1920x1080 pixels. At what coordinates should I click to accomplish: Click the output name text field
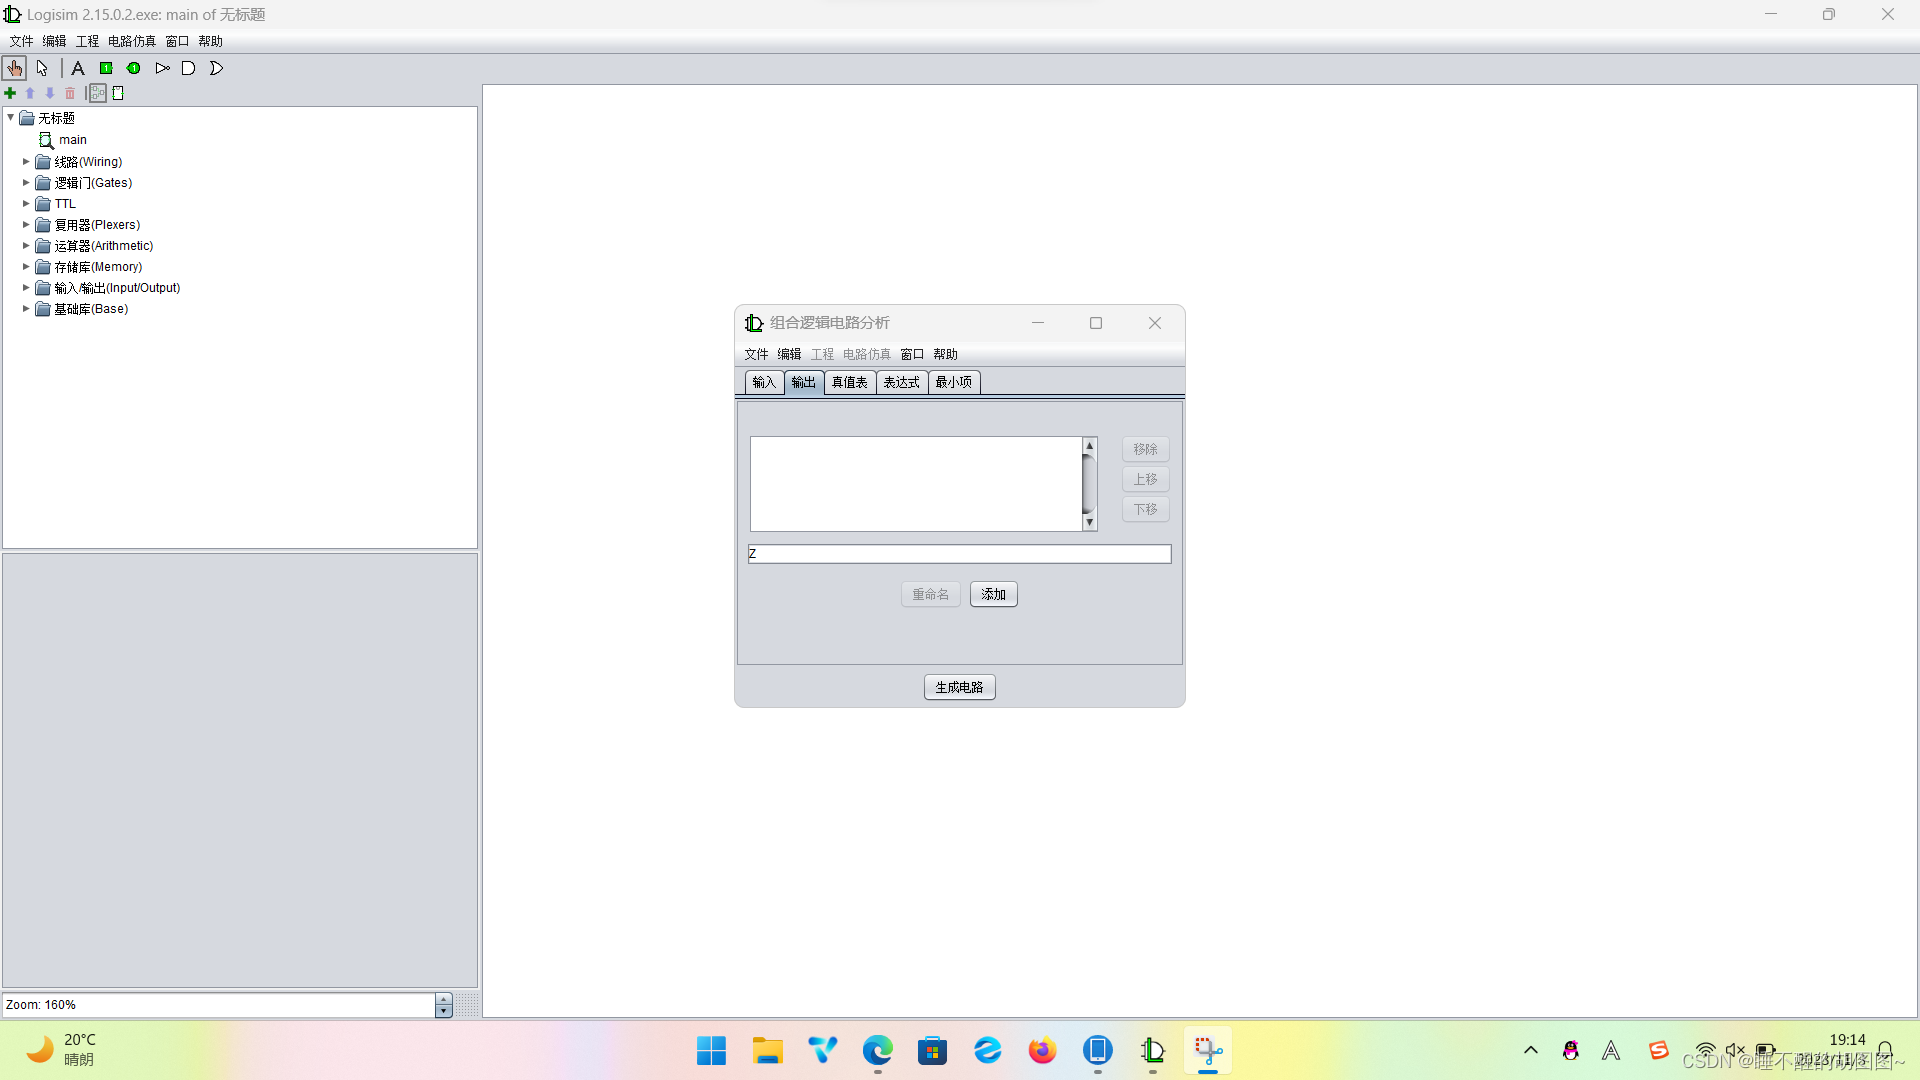click(x=959, y=554)
